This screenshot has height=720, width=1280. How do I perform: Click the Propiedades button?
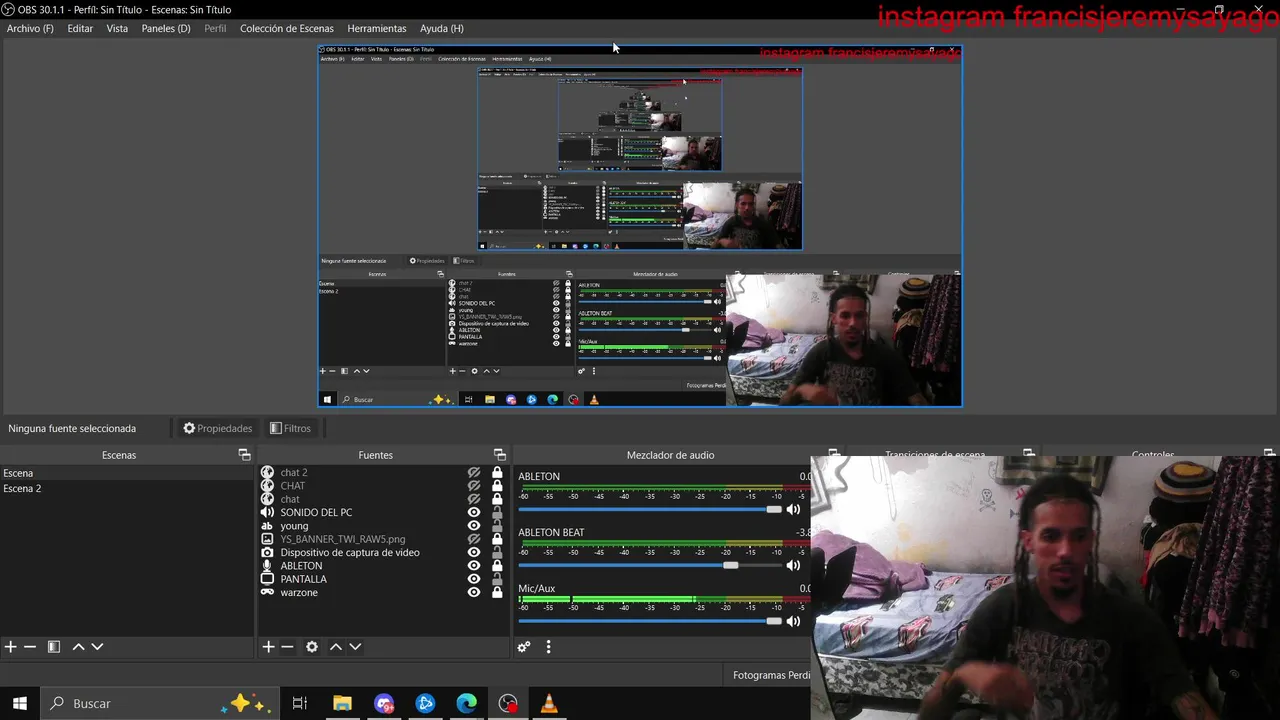[217, 428]
